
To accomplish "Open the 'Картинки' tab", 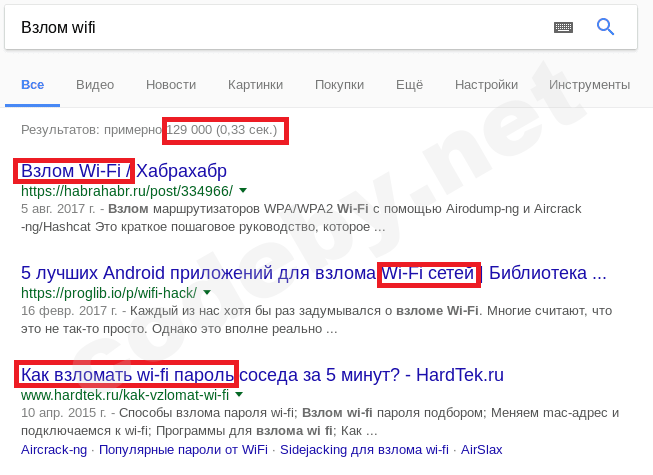I will coord(255,85).
